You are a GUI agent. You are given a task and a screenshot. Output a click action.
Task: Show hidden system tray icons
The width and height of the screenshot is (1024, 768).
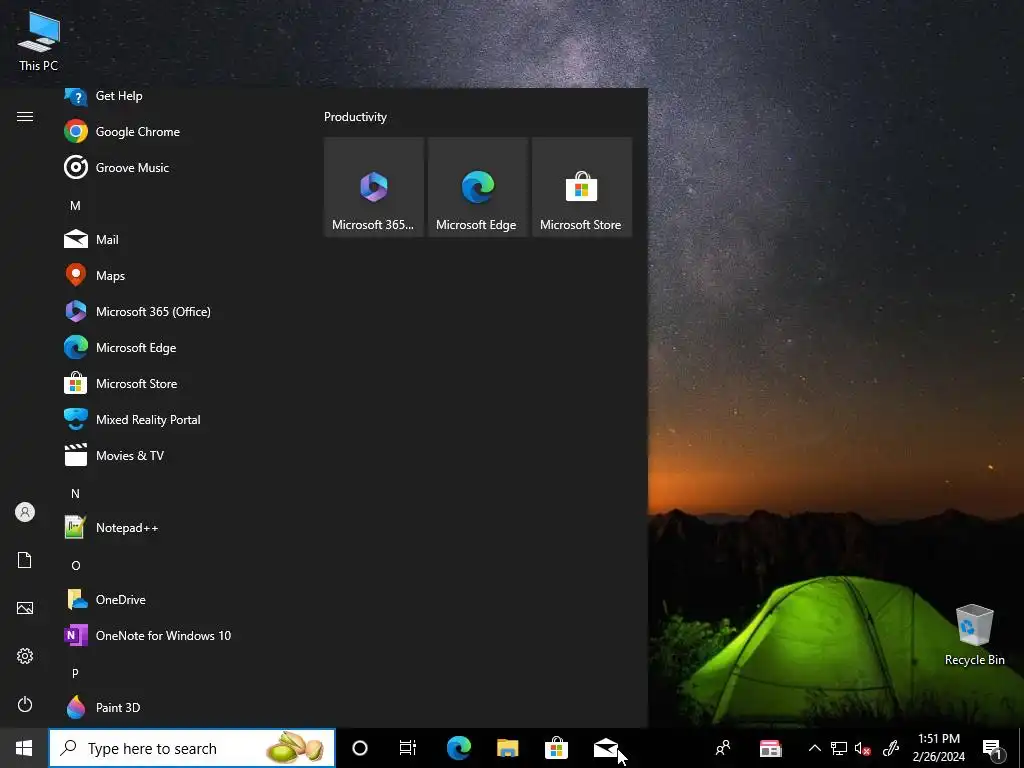[x=814, y=748]
